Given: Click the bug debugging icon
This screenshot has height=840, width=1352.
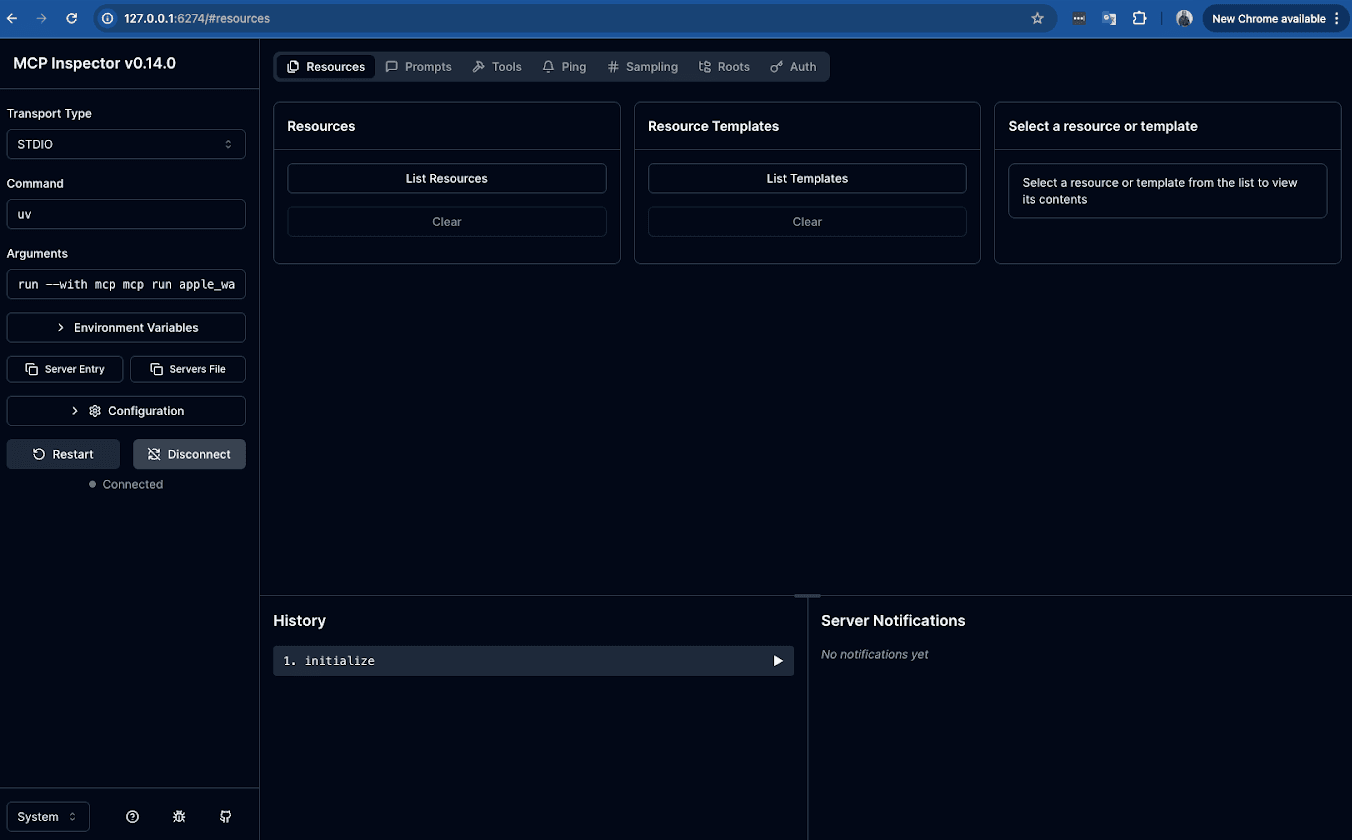Looking at the screenshot, I should [179, 817].
